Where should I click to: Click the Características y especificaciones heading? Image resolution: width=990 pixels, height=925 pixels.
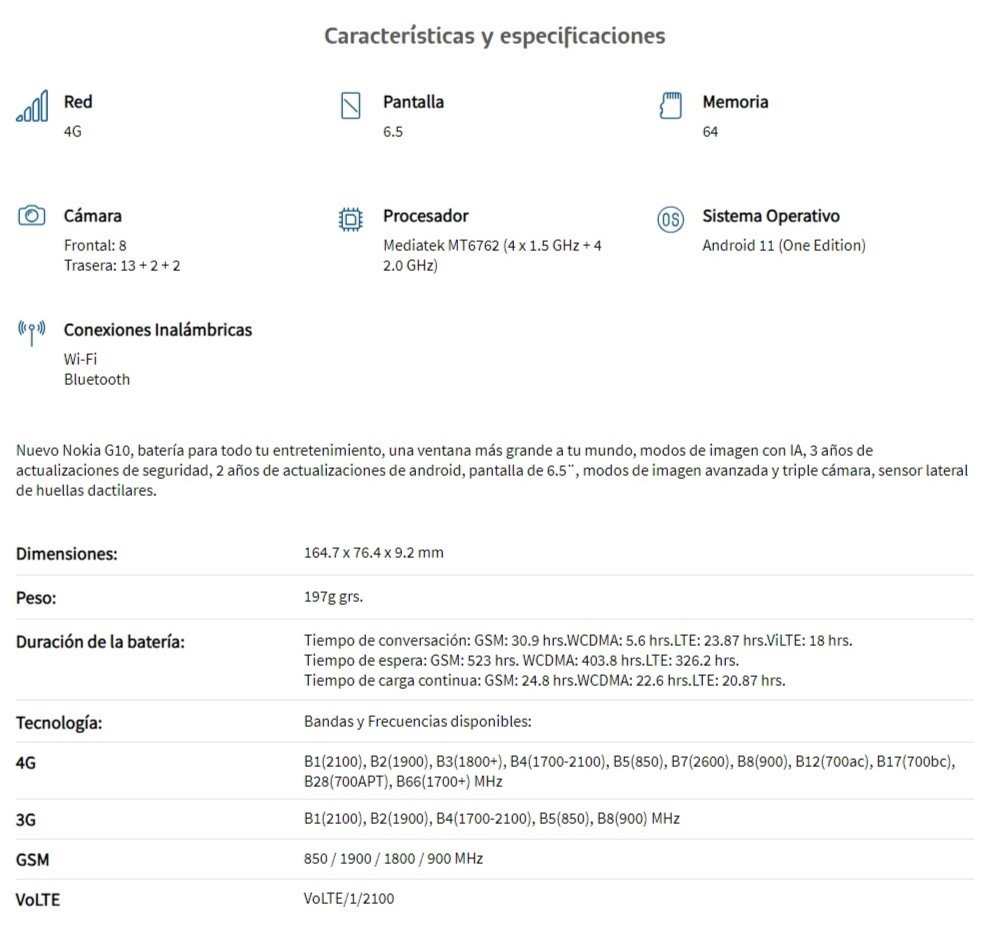coord(494,36)
